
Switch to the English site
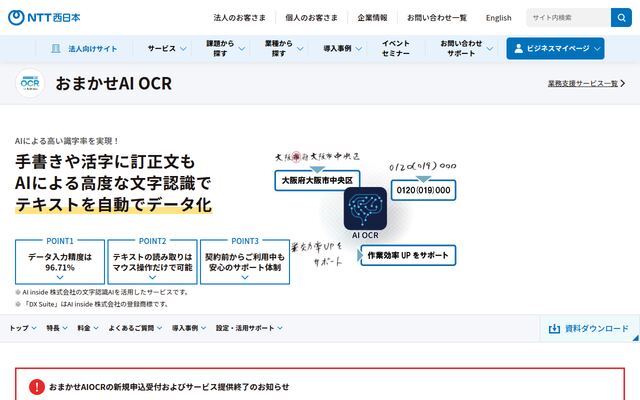click(x=498, y=18)
